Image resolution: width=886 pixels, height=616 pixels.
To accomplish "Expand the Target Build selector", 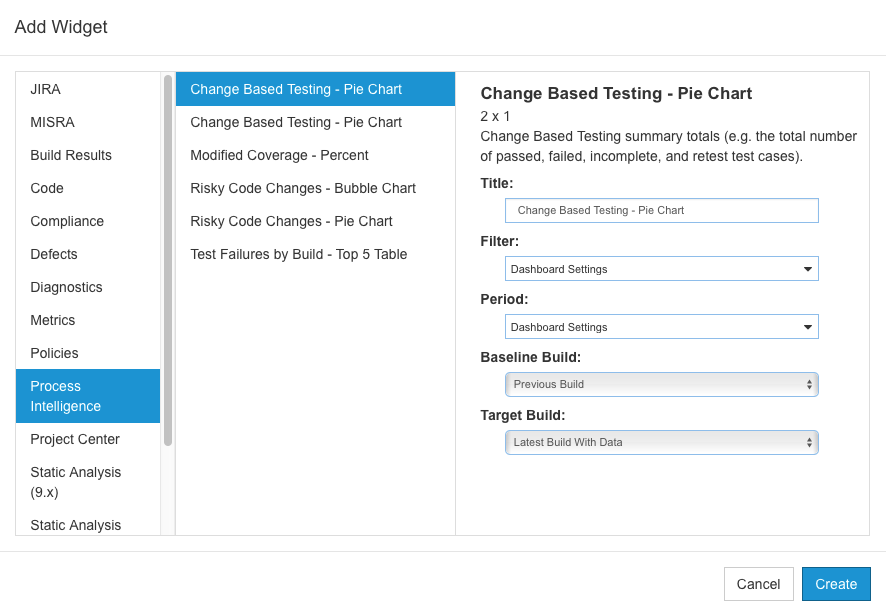I will click(662, 443).
